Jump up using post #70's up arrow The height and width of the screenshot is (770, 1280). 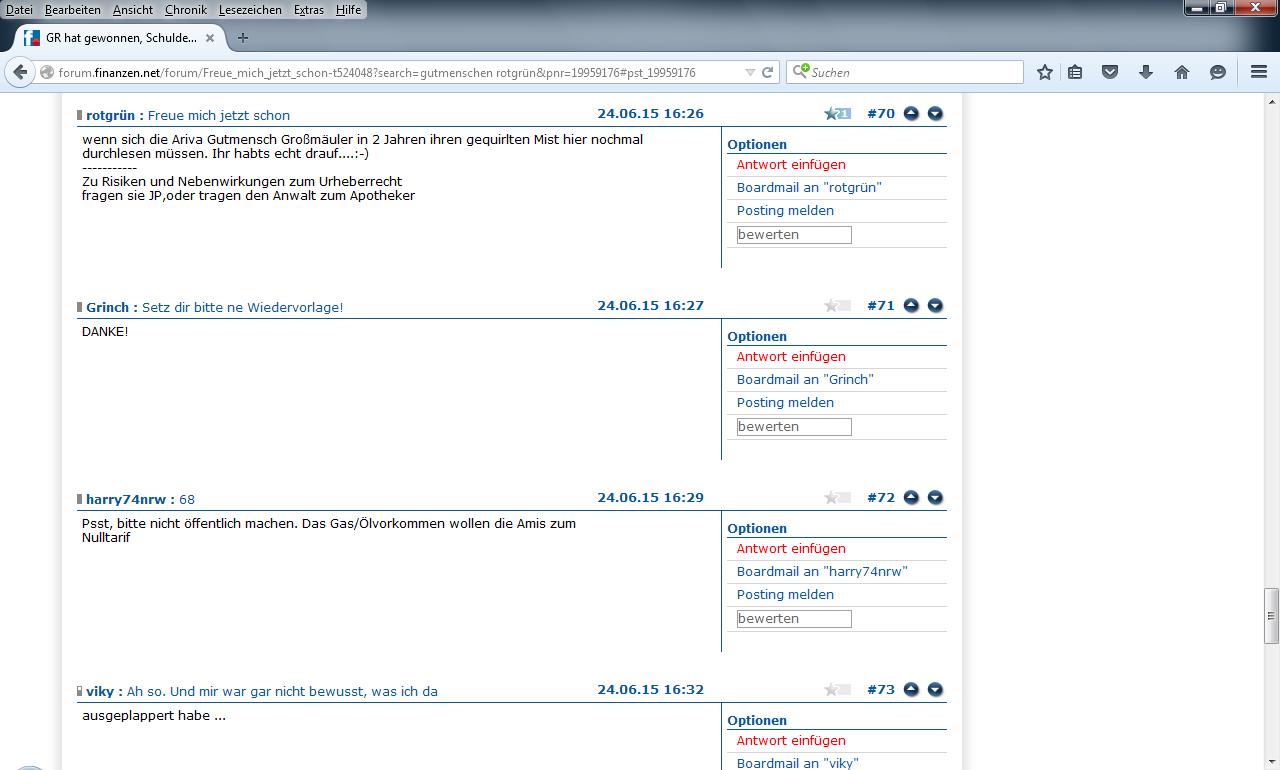(x=911, y=114)
